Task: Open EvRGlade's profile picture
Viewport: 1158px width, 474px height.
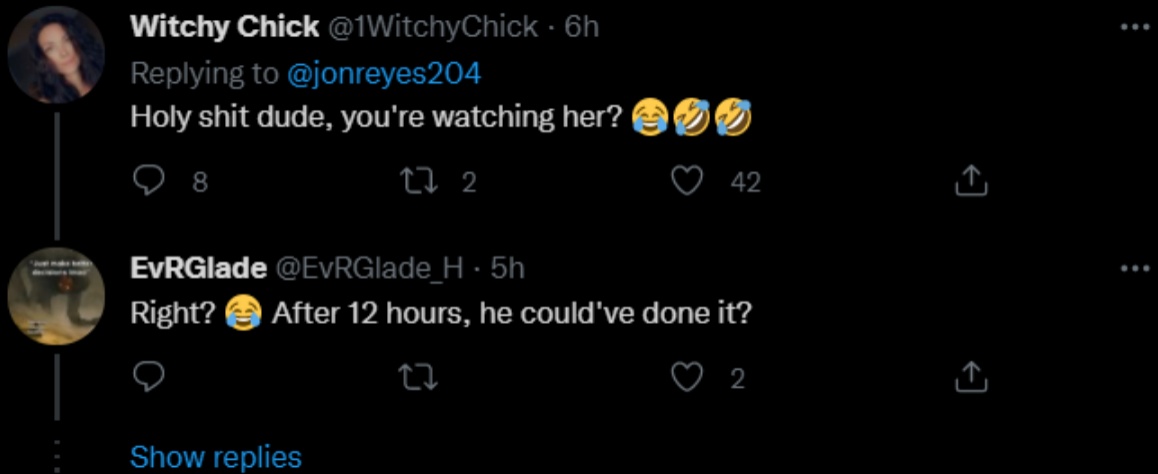Action: click(56, 297)
